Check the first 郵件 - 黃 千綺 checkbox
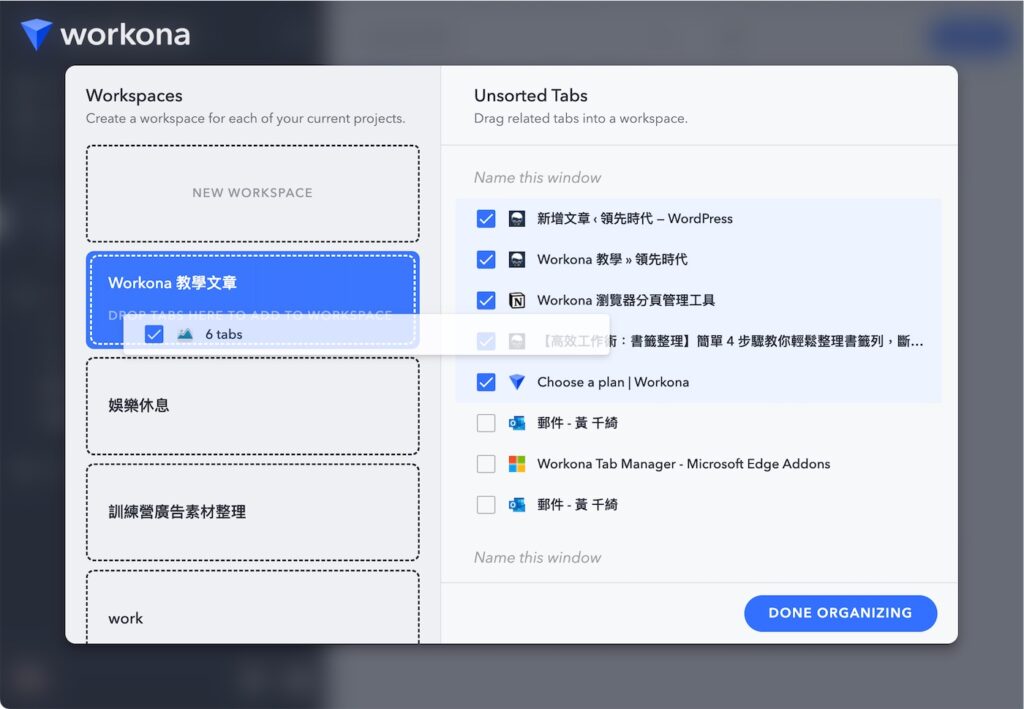 486,423
